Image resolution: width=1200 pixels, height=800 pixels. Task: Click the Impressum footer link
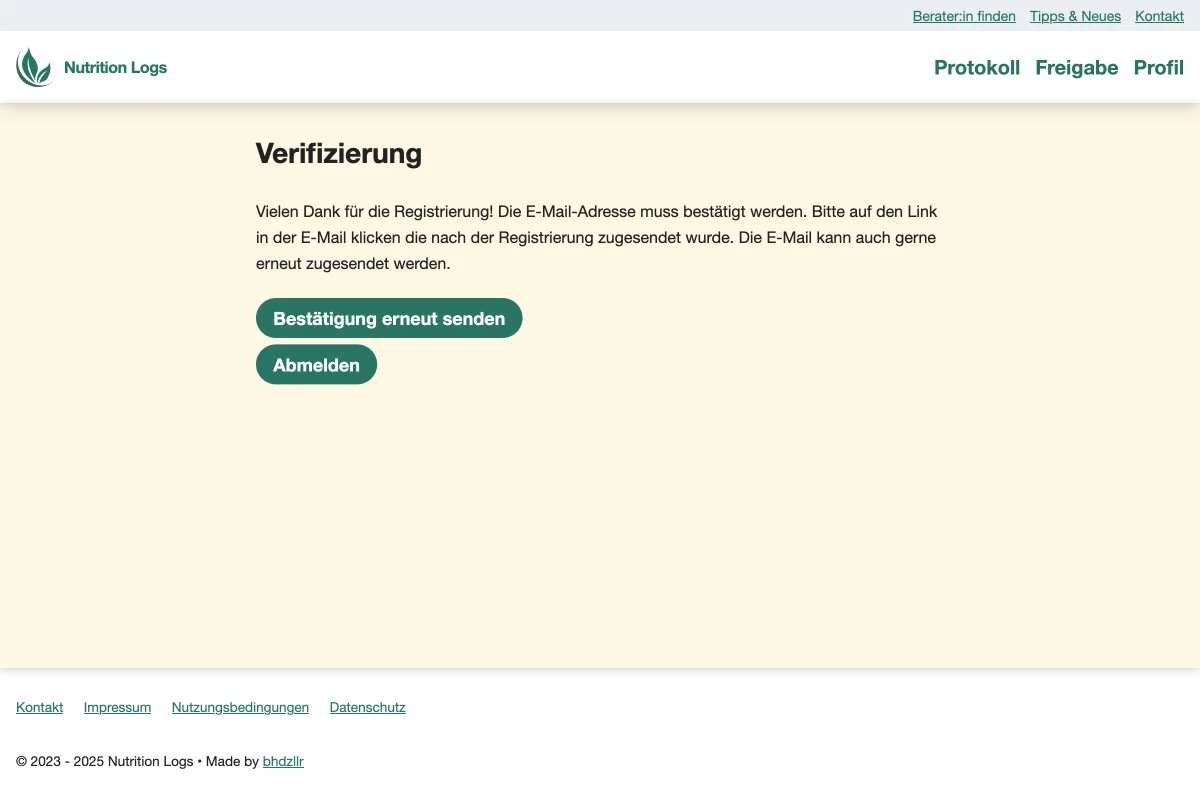117,707
